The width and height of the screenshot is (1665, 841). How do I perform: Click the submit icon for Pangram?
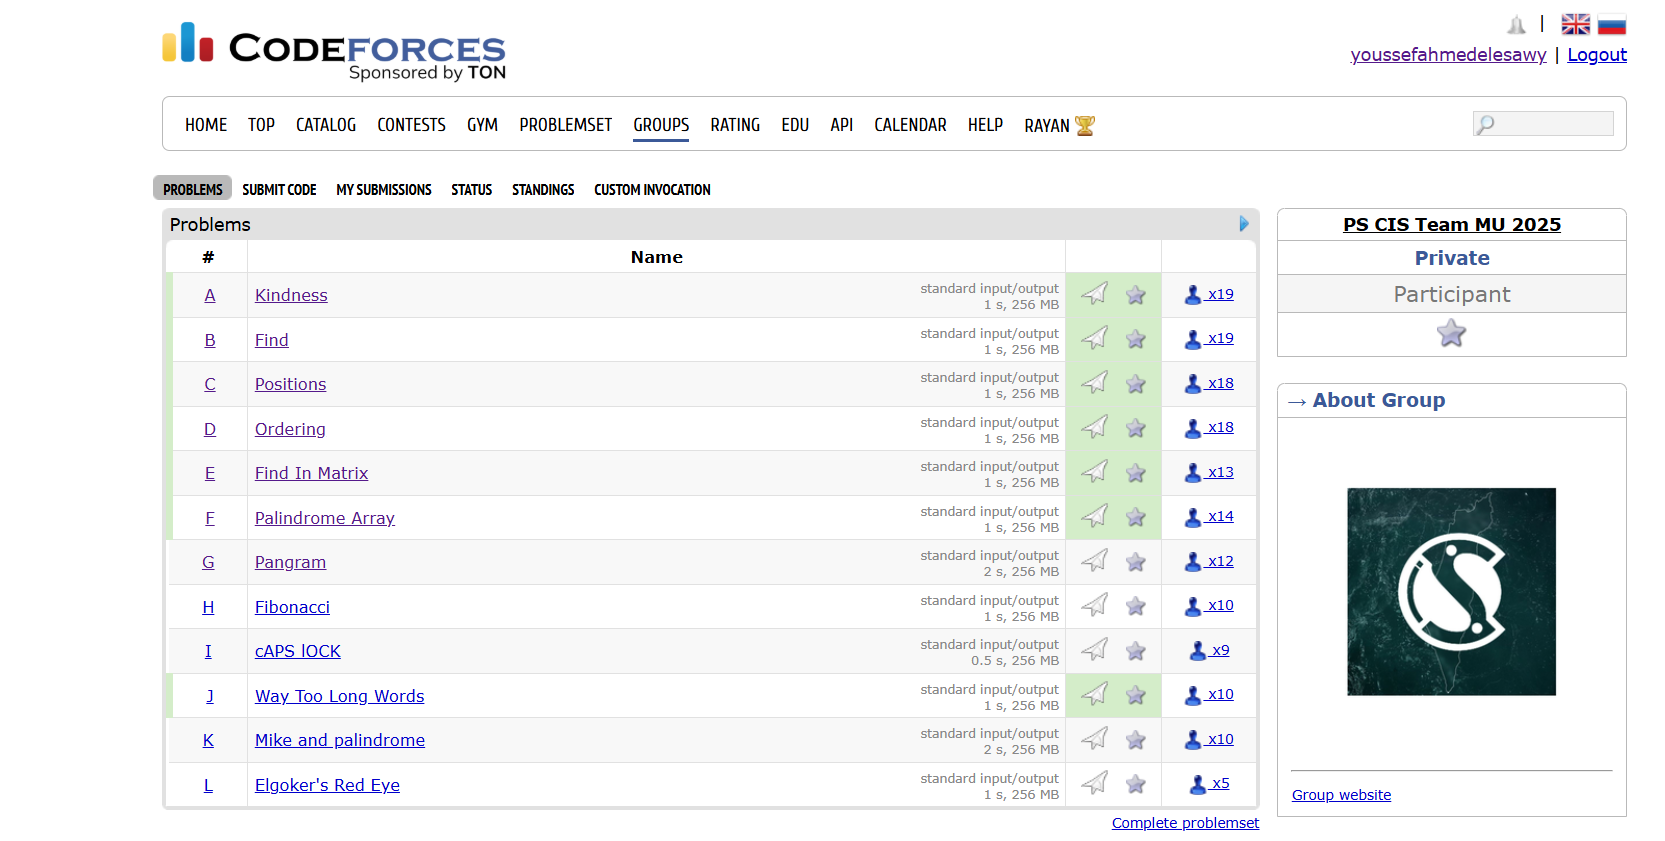click(x=1095, y=561)
